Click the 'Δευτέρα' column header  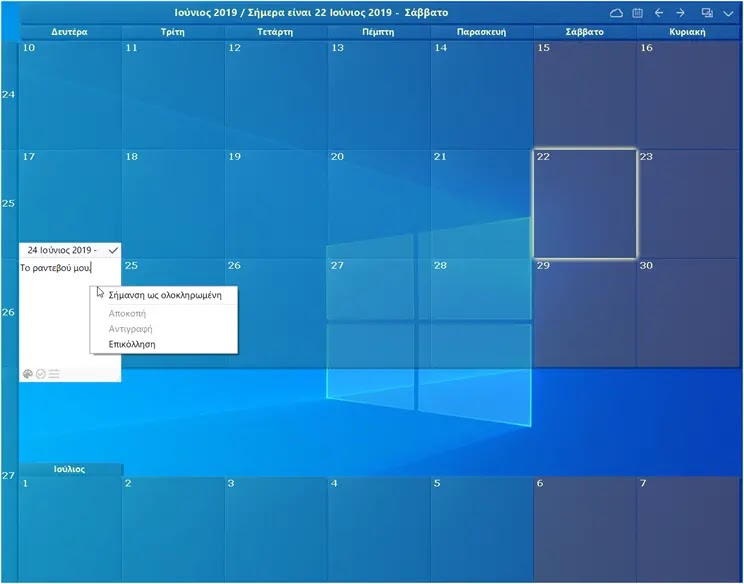[x=69, y=32]
